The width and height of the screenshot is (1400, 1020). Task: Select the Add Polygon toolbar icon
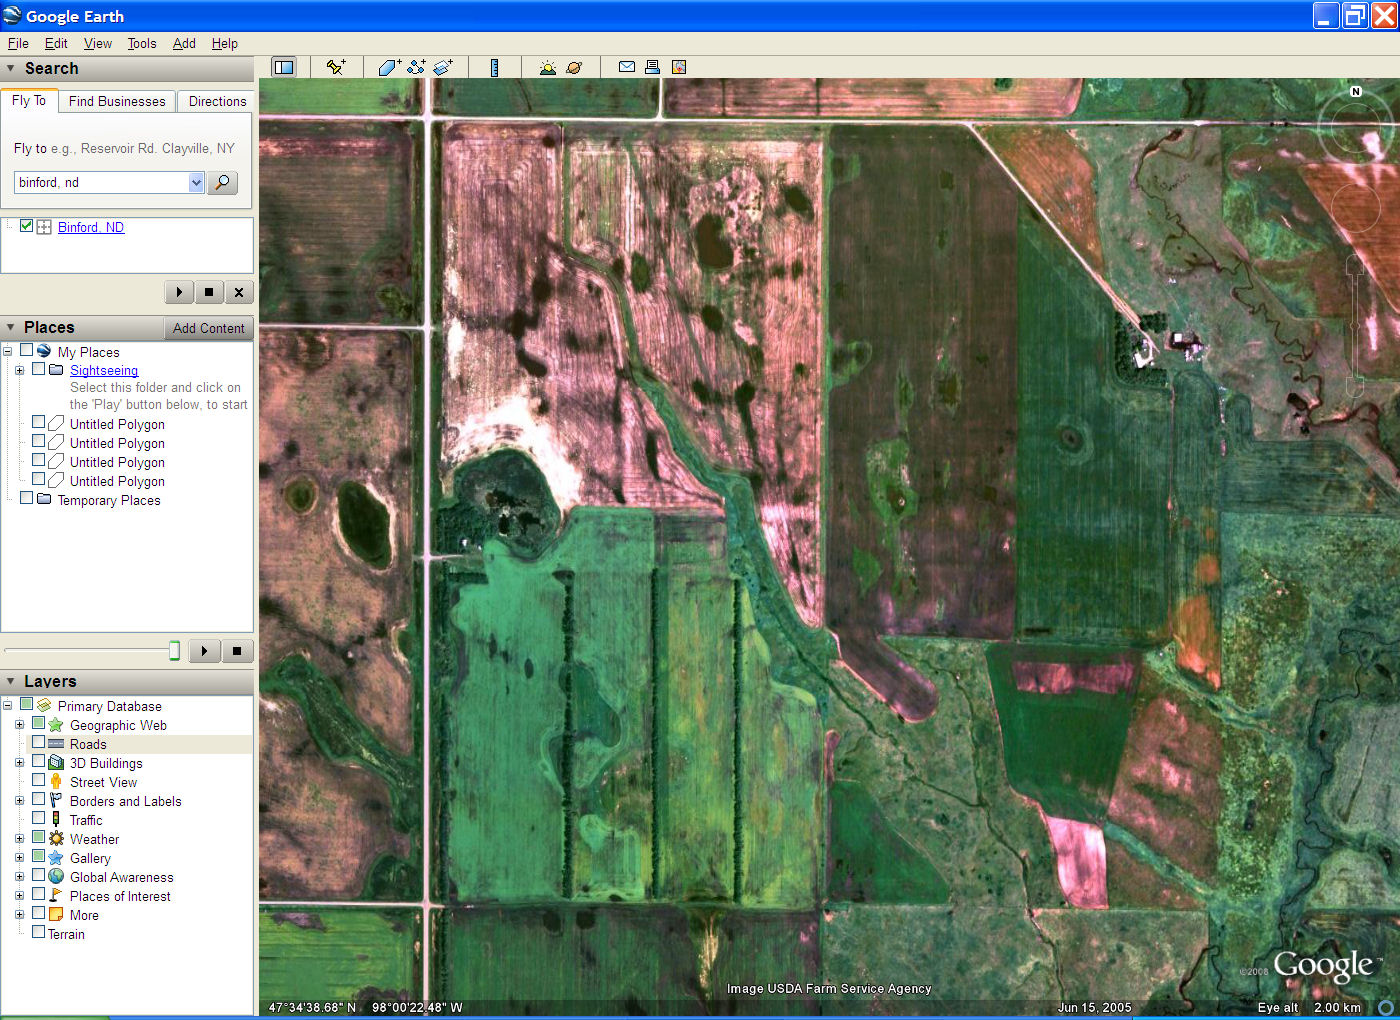390,67
